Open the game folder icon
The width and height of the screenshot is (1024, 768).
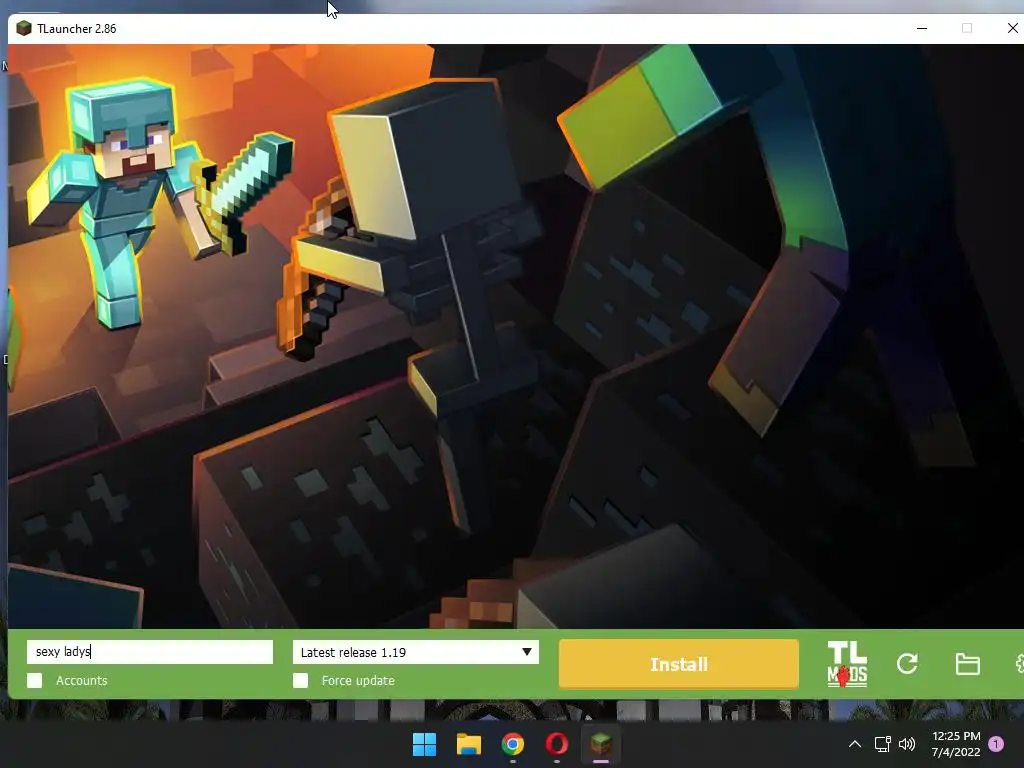tap(967, 664)
